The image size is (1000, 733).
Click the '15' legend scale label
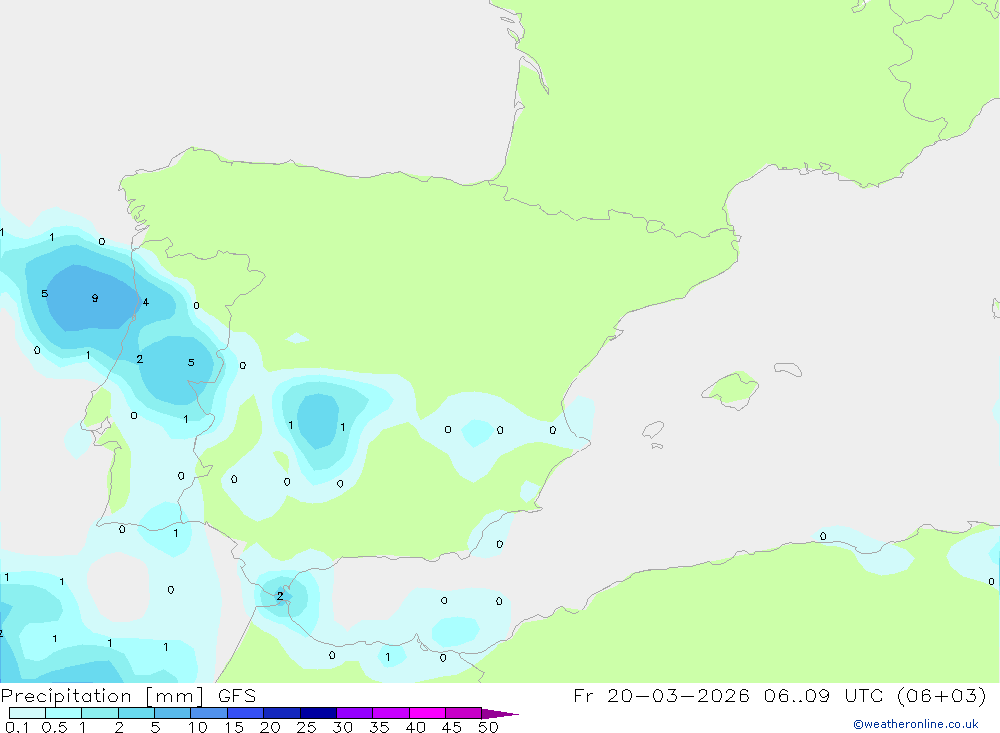point(234,727)
